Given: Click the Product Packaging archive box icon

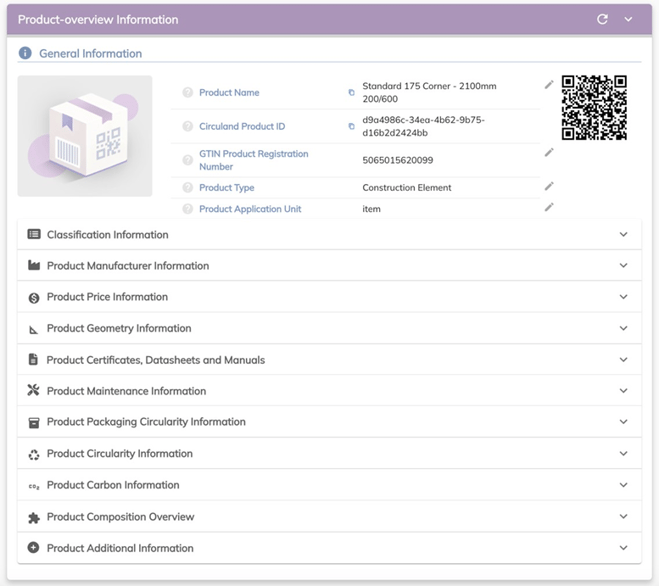Looking at the screenshot, I should (x=34, y=422).
